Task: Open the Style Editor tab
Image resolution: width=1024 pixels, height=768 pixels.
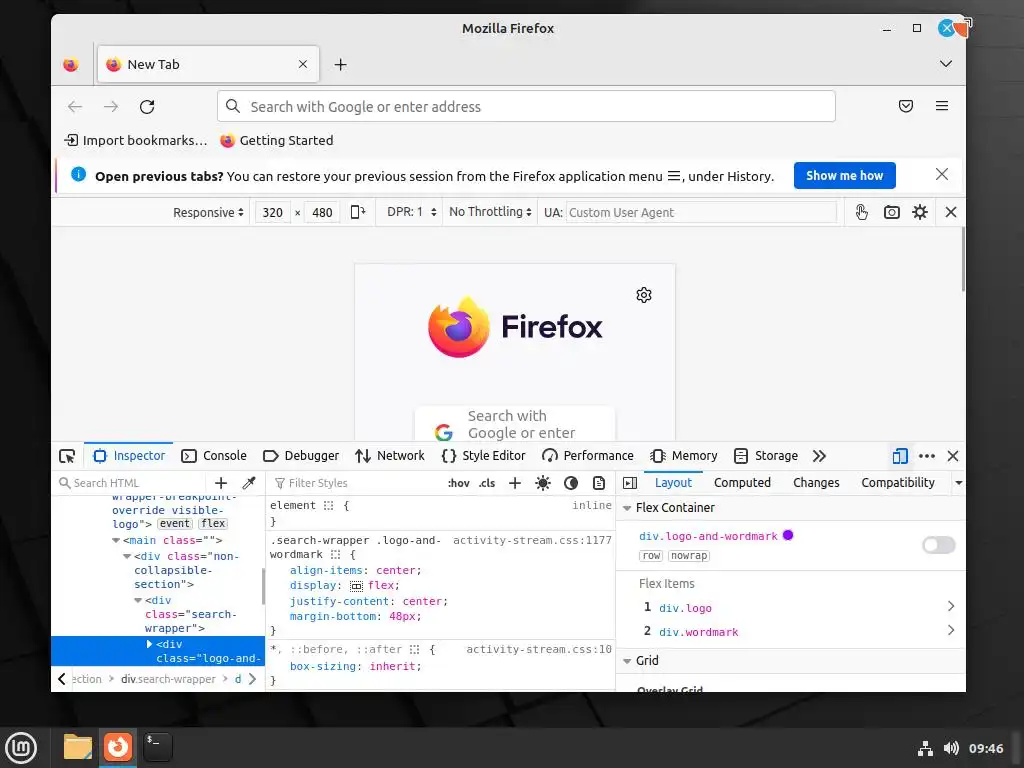Action: [x=483, y=456]
